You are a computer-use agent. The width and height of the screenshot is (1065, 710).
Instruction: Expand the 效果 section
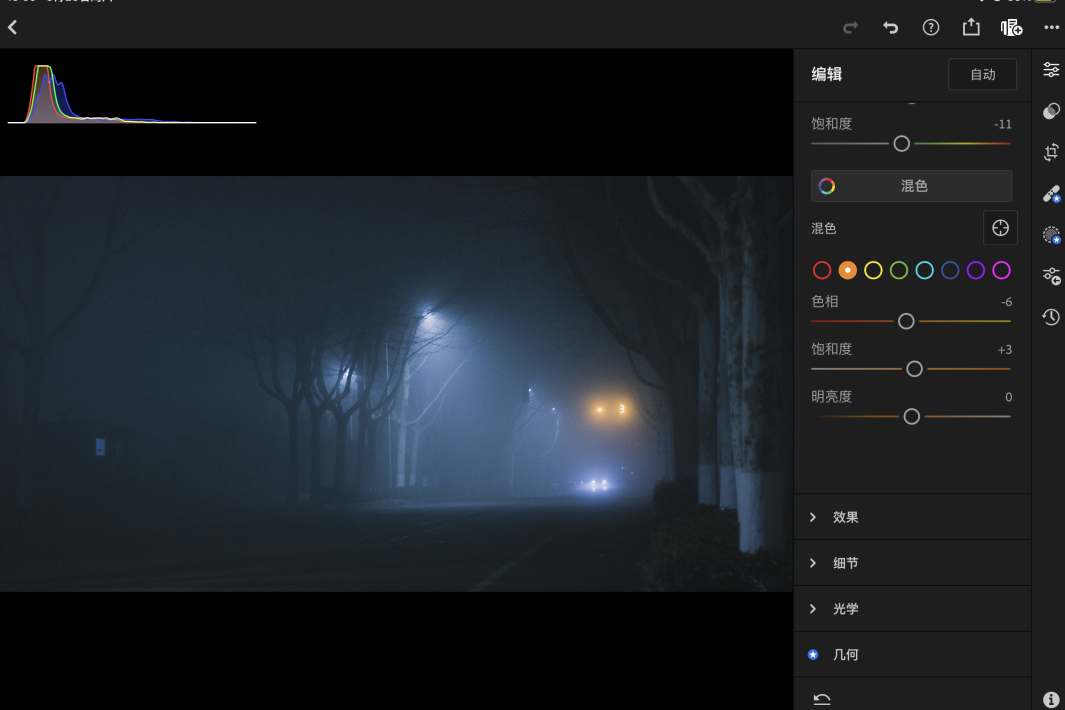[912, 517]
